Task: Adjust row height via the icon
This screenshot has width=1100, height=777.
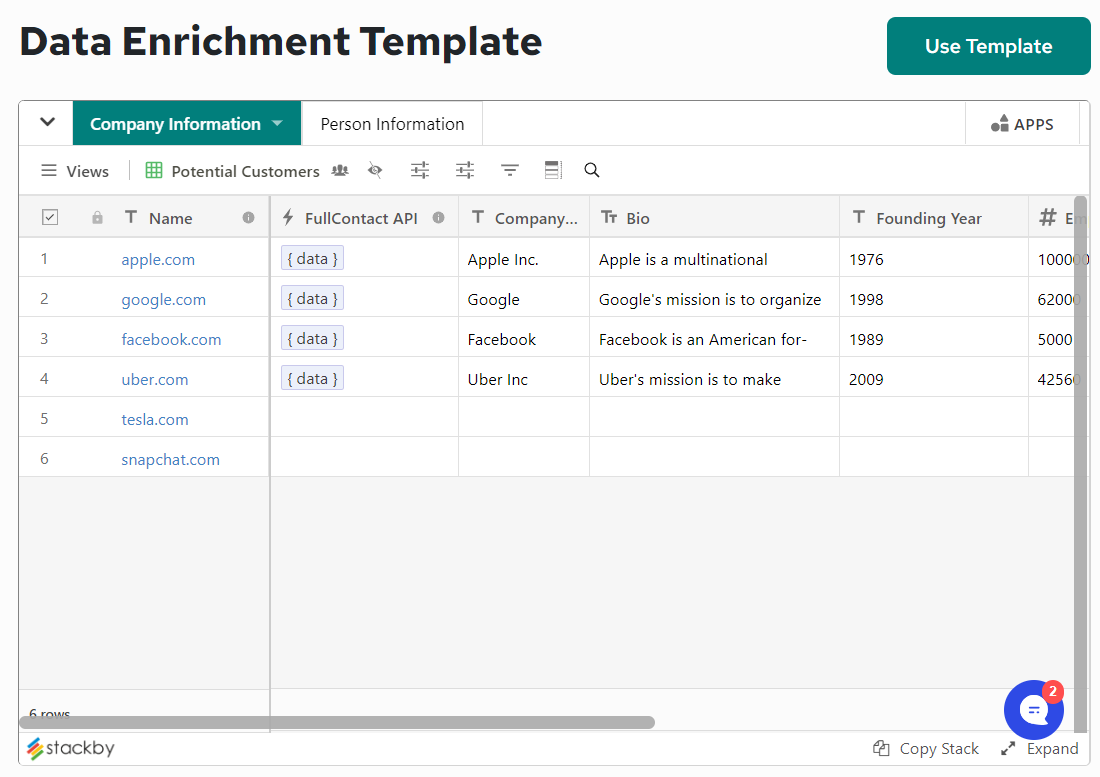Action: pyautogui.click(x=553, y=170)
